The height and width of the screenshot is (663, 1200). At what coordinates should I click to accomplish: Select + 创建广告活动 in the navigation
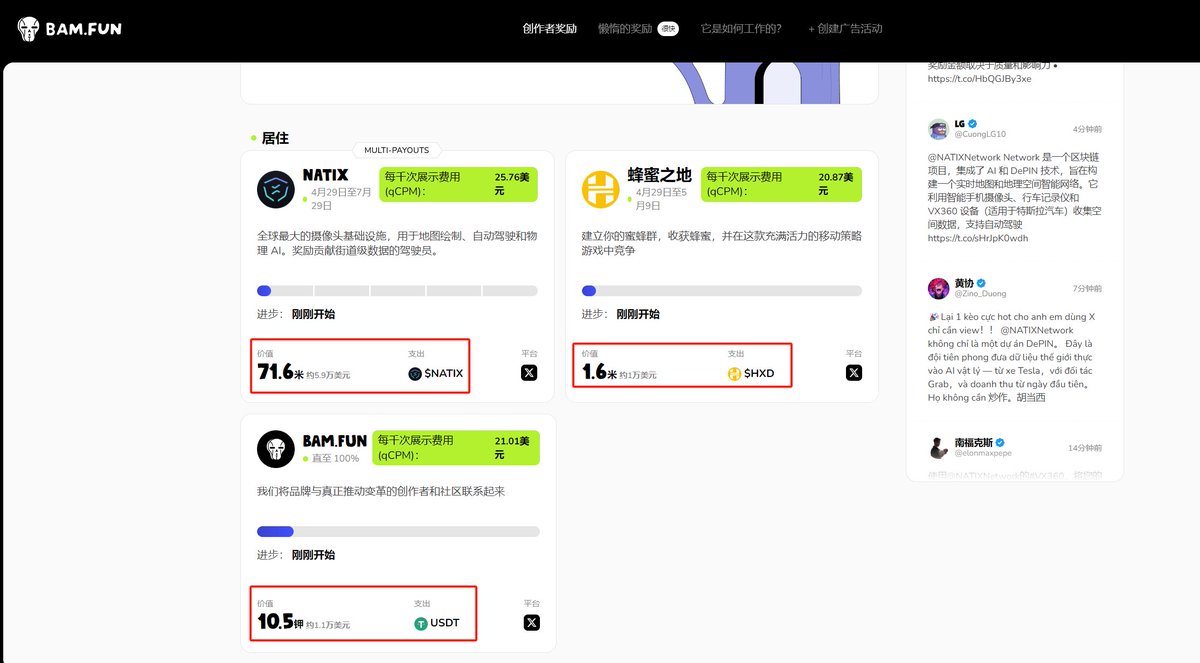pos(845,29)
